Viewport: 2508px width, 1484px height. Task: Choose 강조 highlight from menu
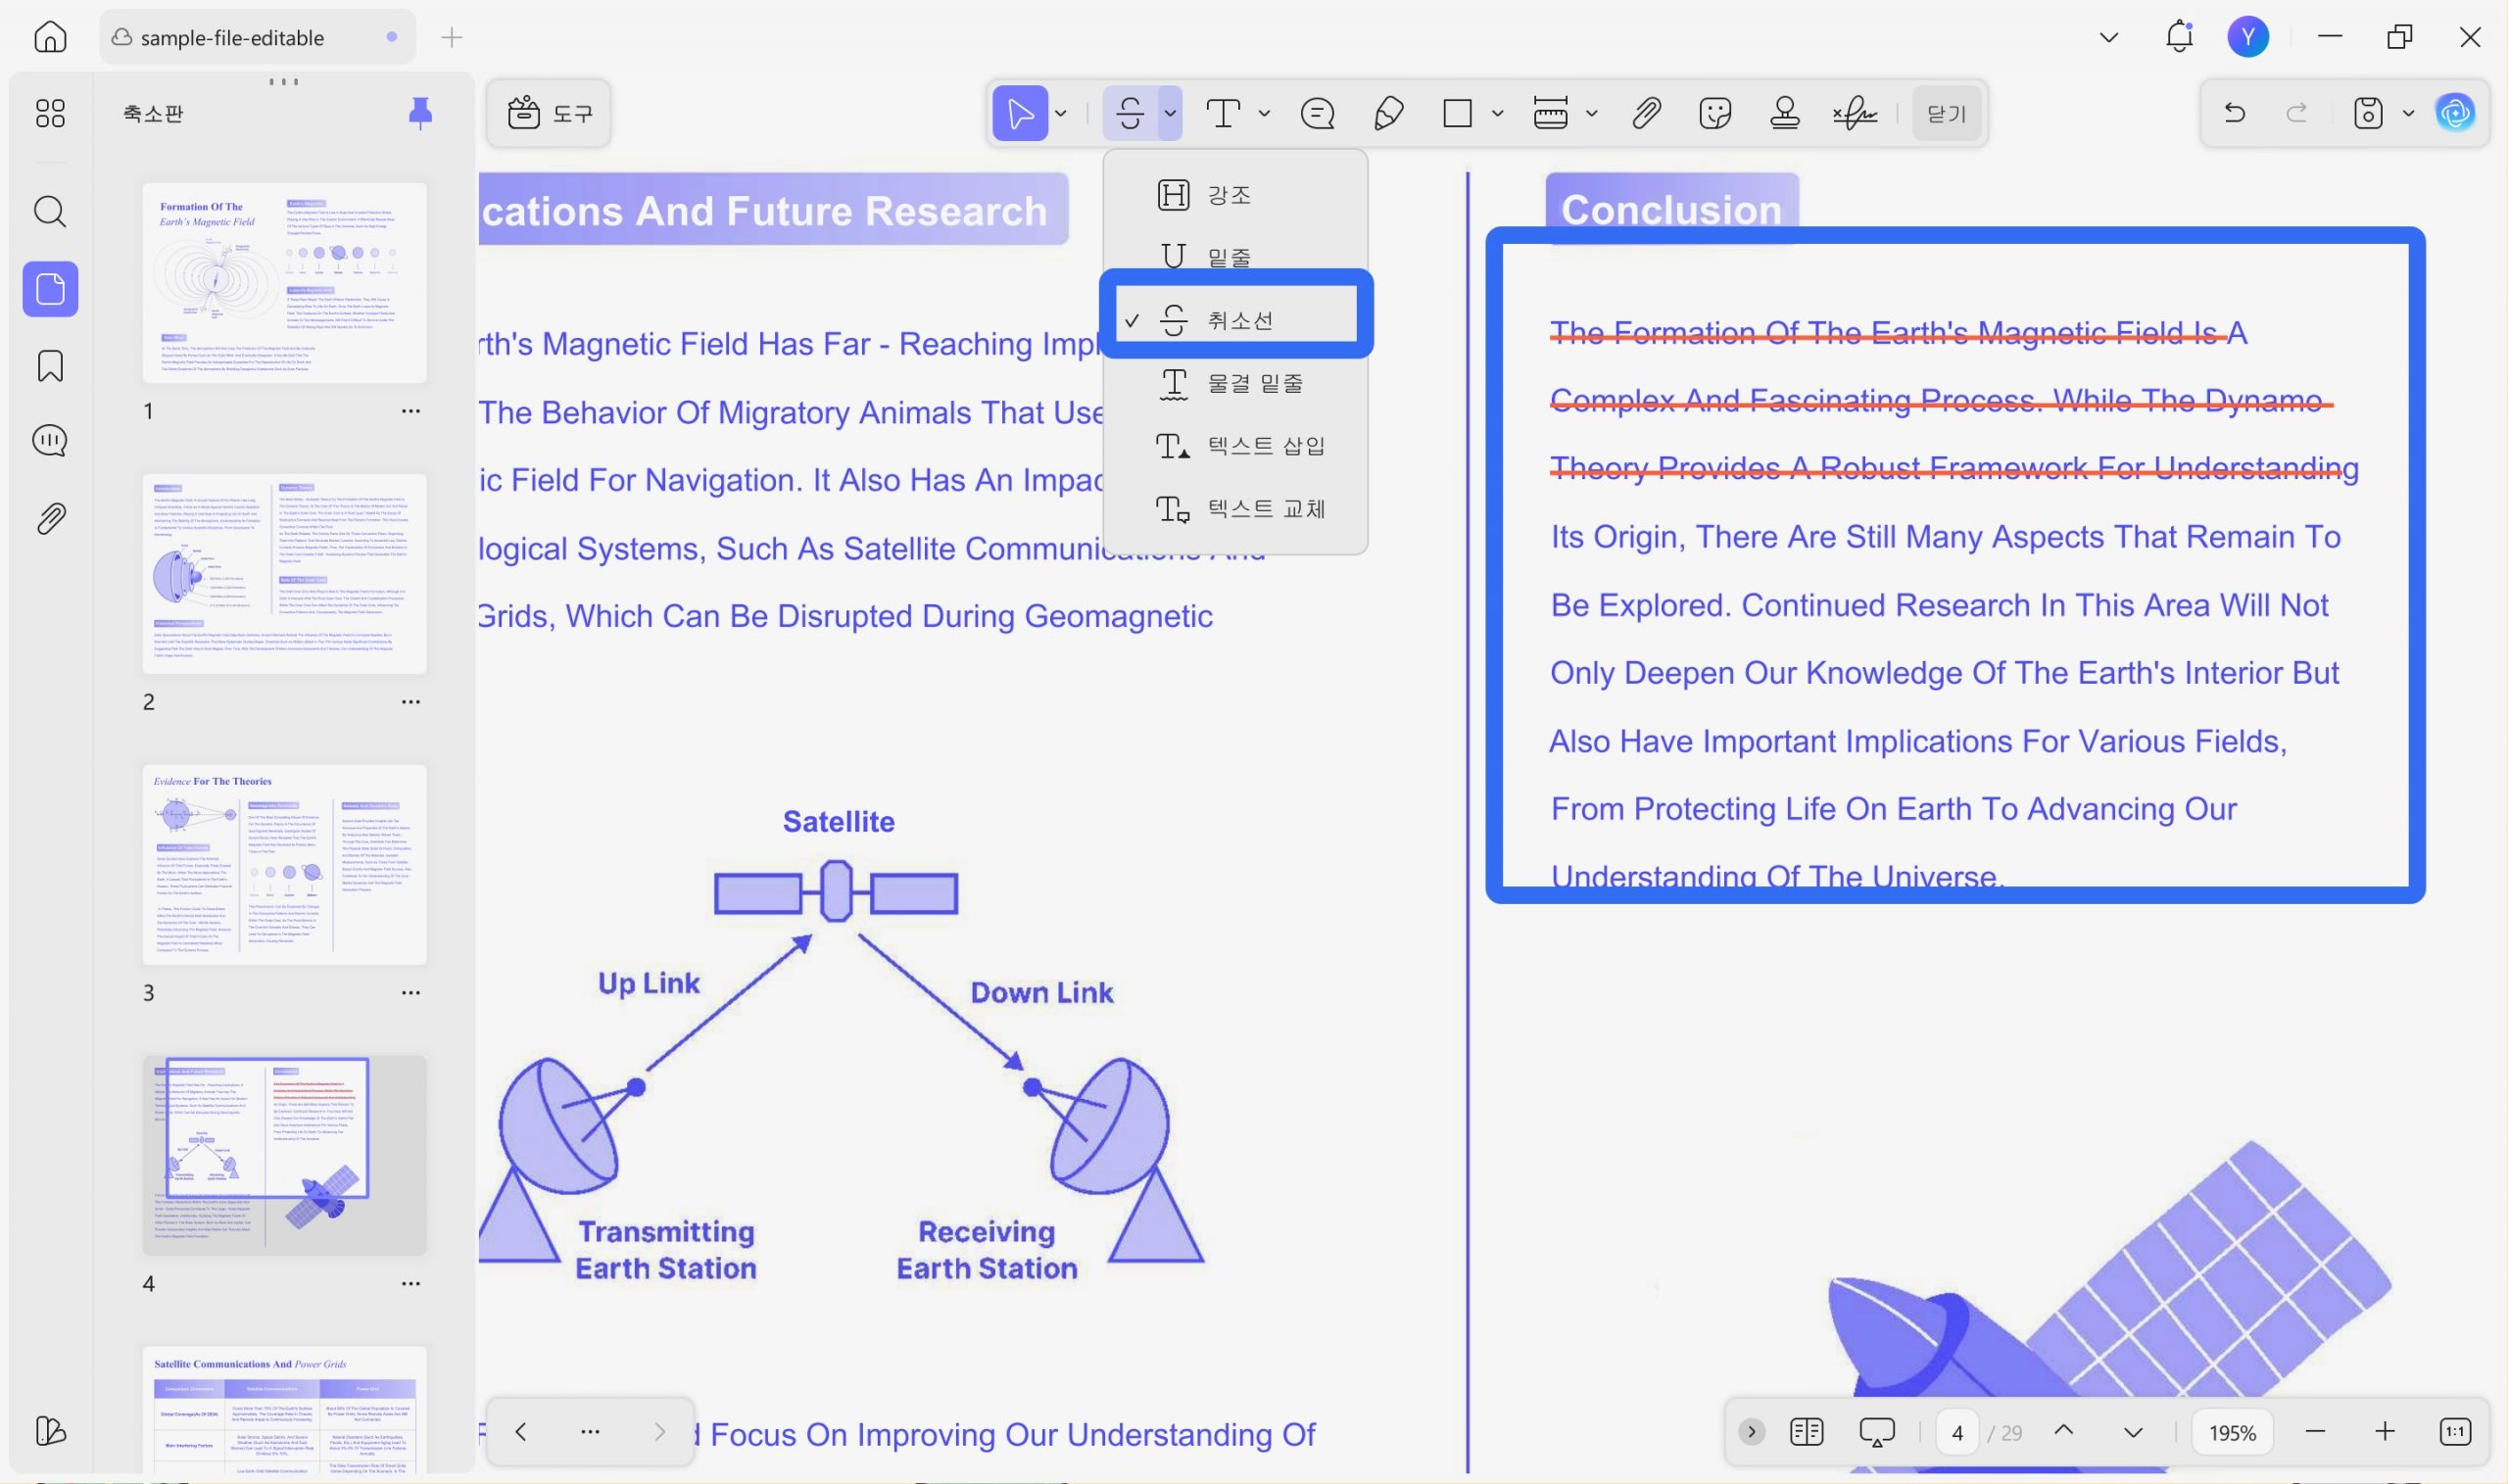tap(1235, 195)
